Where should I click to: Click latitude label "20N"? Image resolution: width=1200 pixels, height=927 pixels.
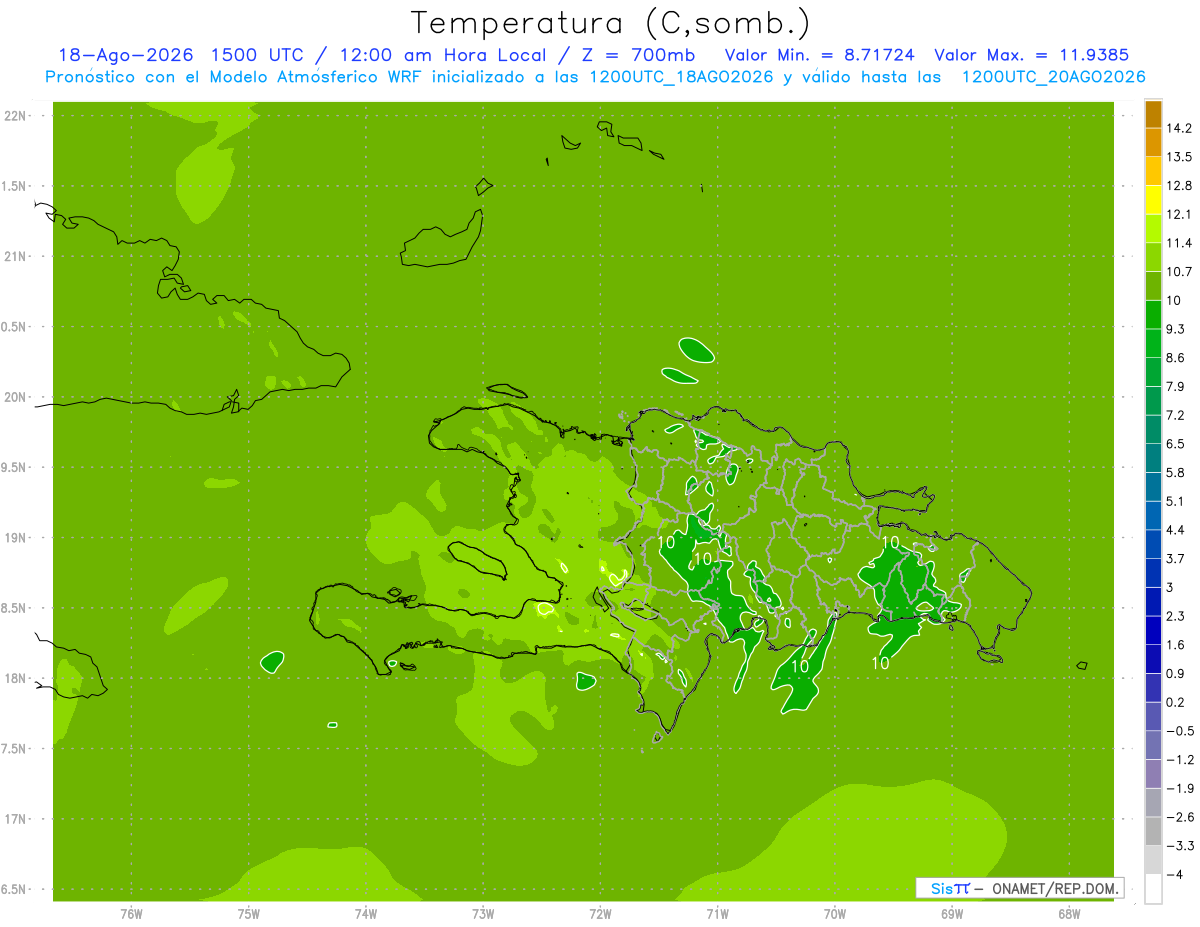16,398
